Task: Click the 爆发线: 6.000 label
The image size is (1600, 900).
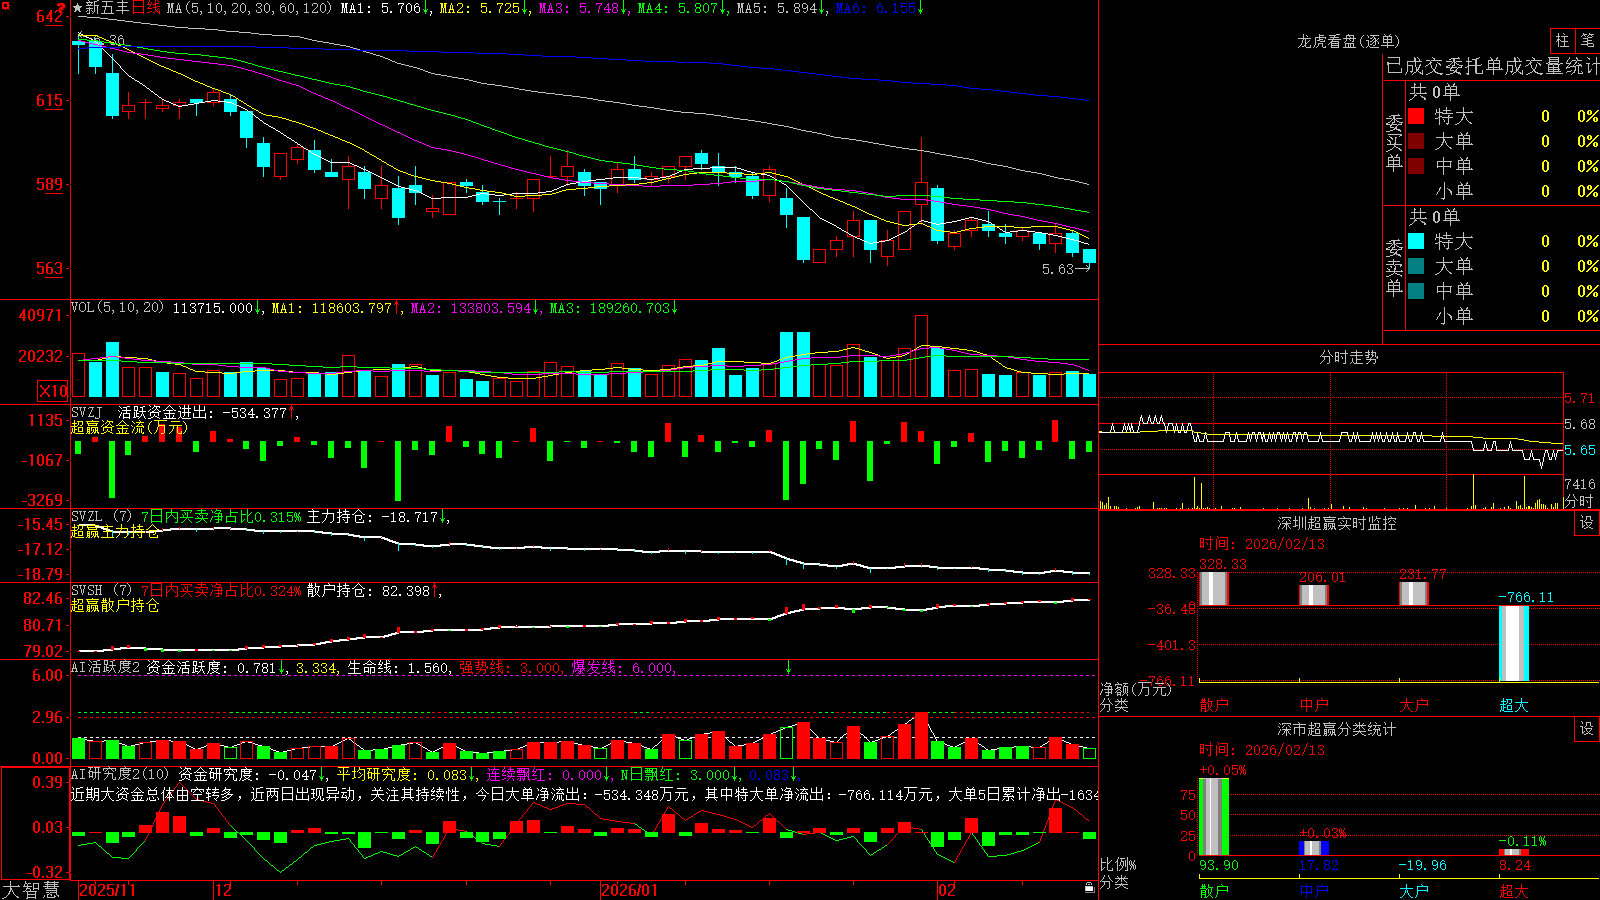Action: click(624, 668)
